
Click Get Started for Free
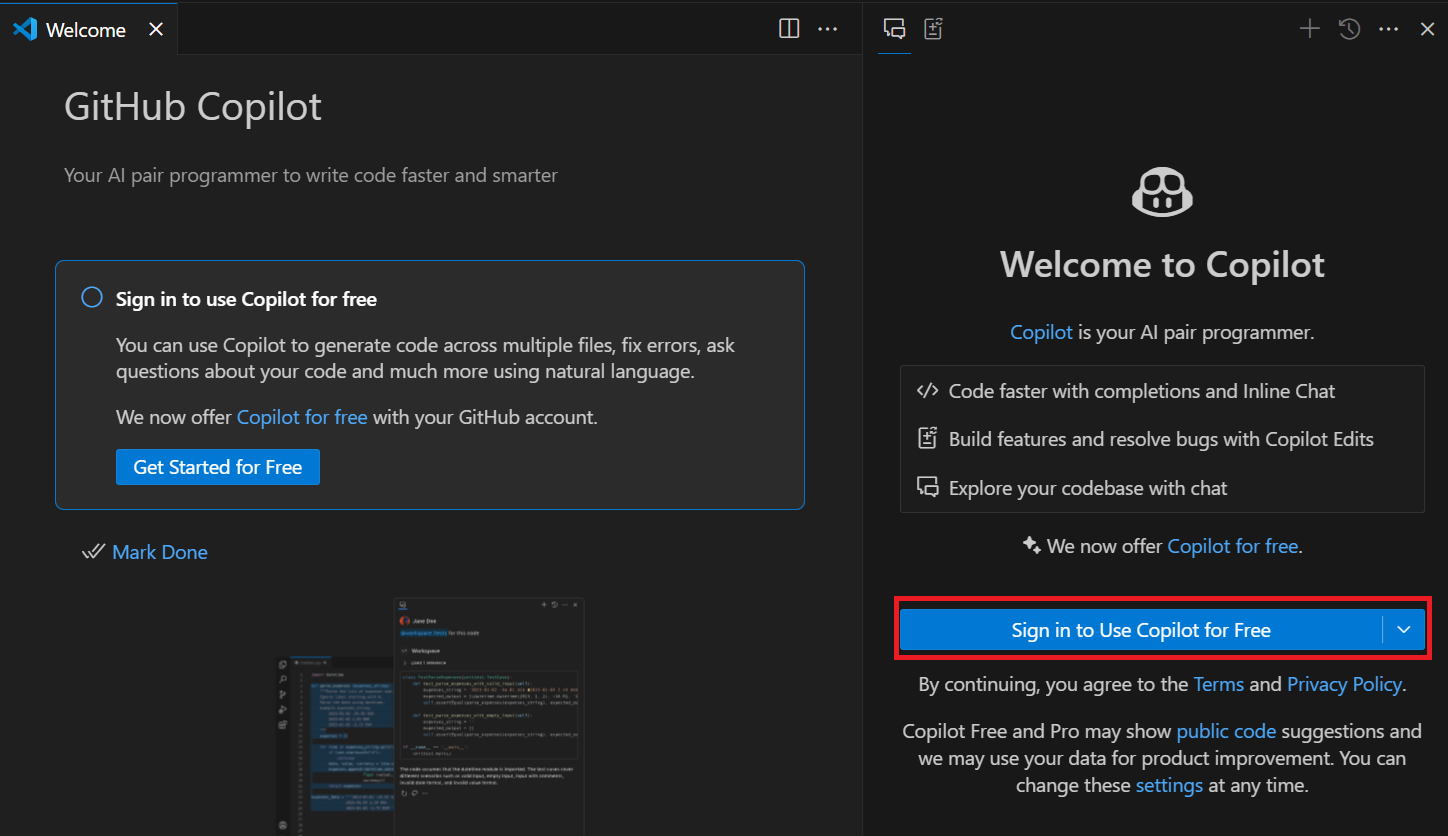217,466
